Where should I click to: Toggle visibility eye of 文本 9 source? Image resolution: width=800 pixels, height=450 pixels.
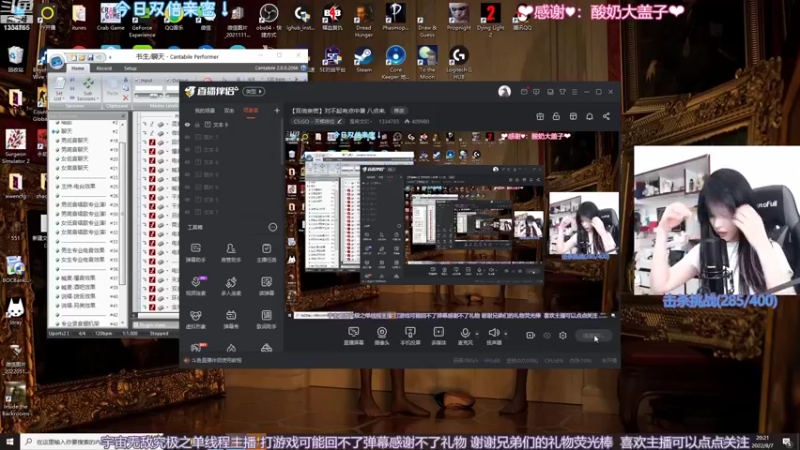187,124
